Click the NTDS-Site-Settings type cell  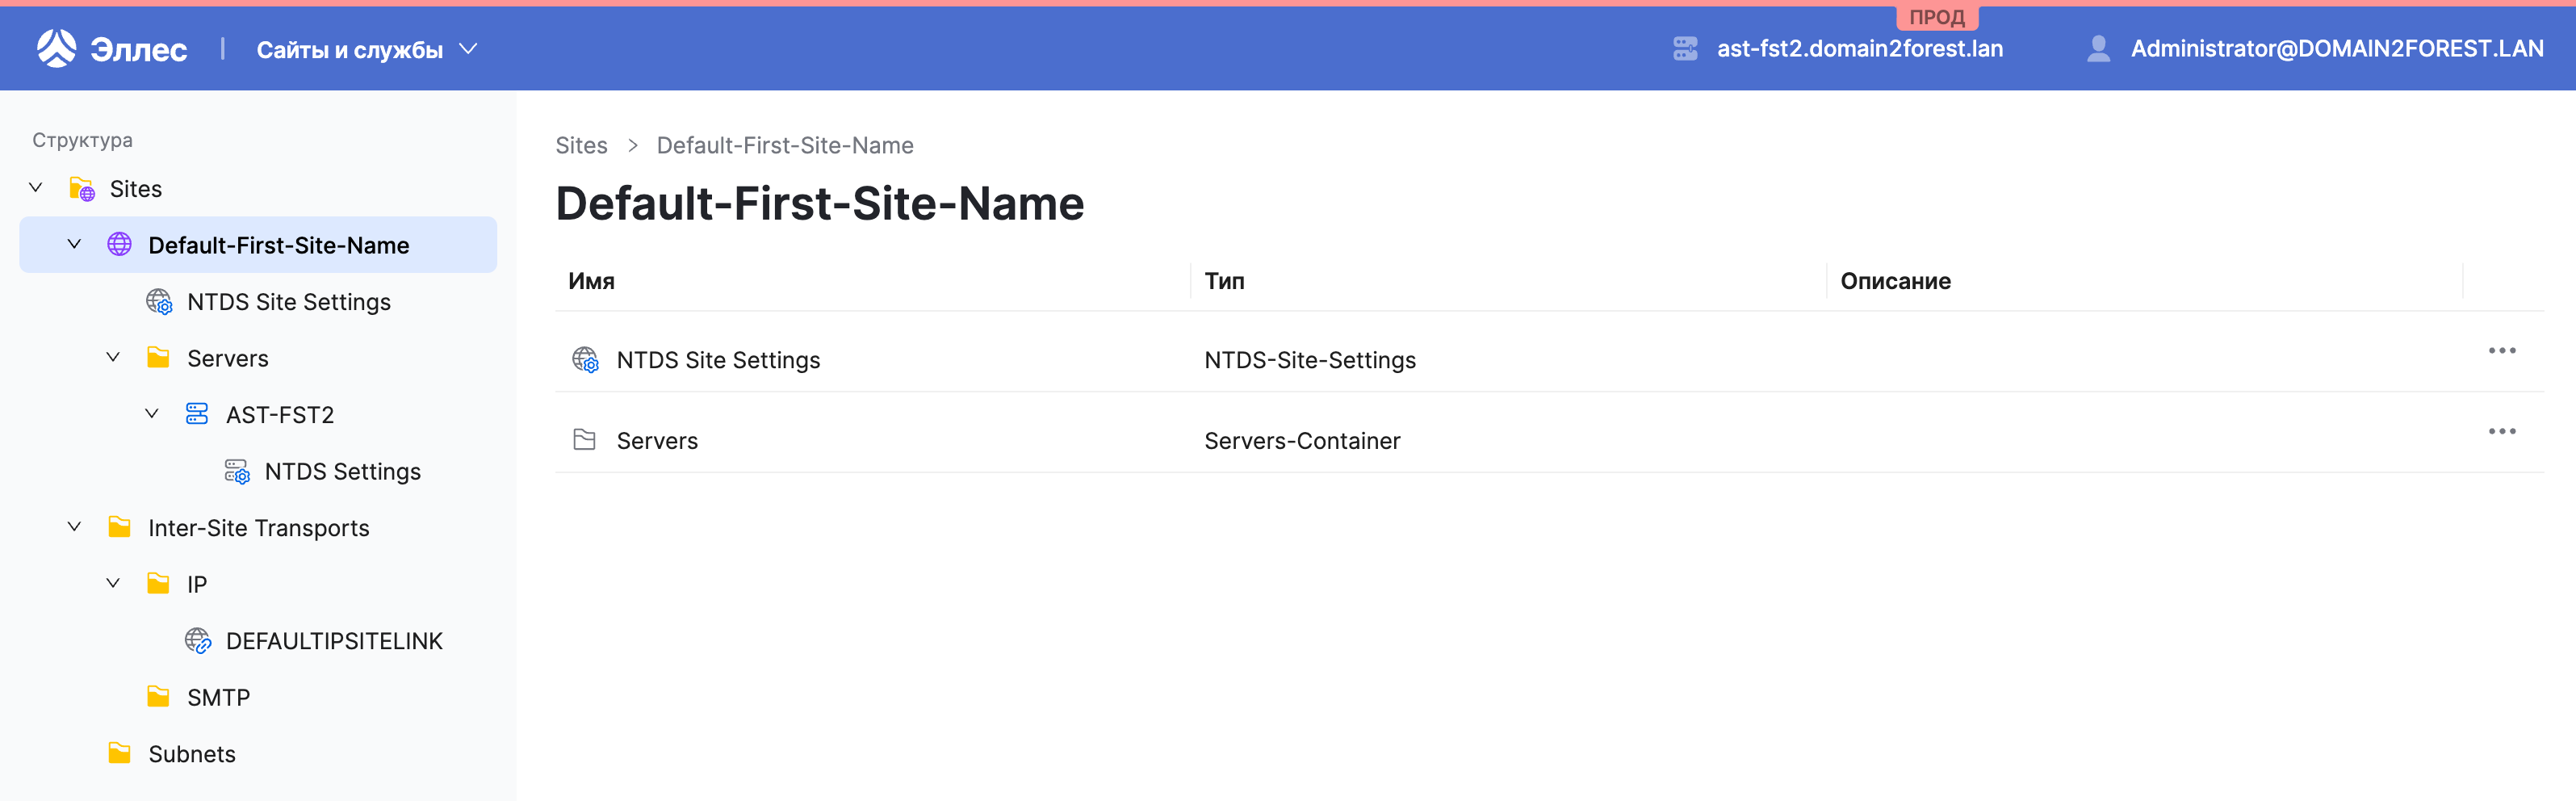(x=1309, y=359)
